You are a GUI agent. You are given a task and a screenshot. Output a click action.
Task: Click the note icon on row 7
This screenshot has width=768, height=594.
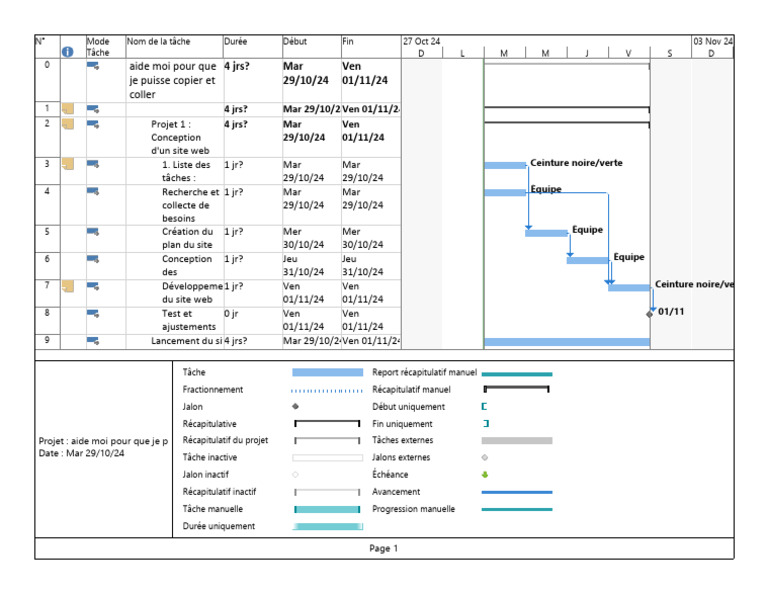[x=68, y=286]
